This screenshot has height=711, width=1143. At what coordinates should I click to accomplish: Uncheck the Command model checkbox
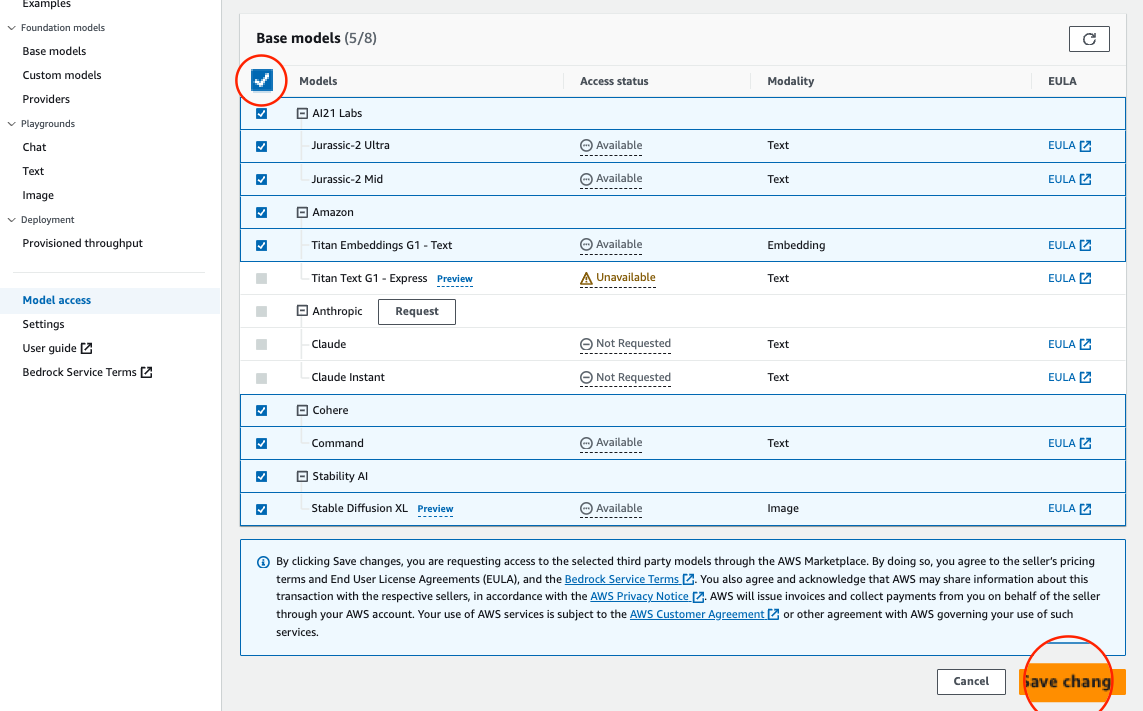[262, 443]
